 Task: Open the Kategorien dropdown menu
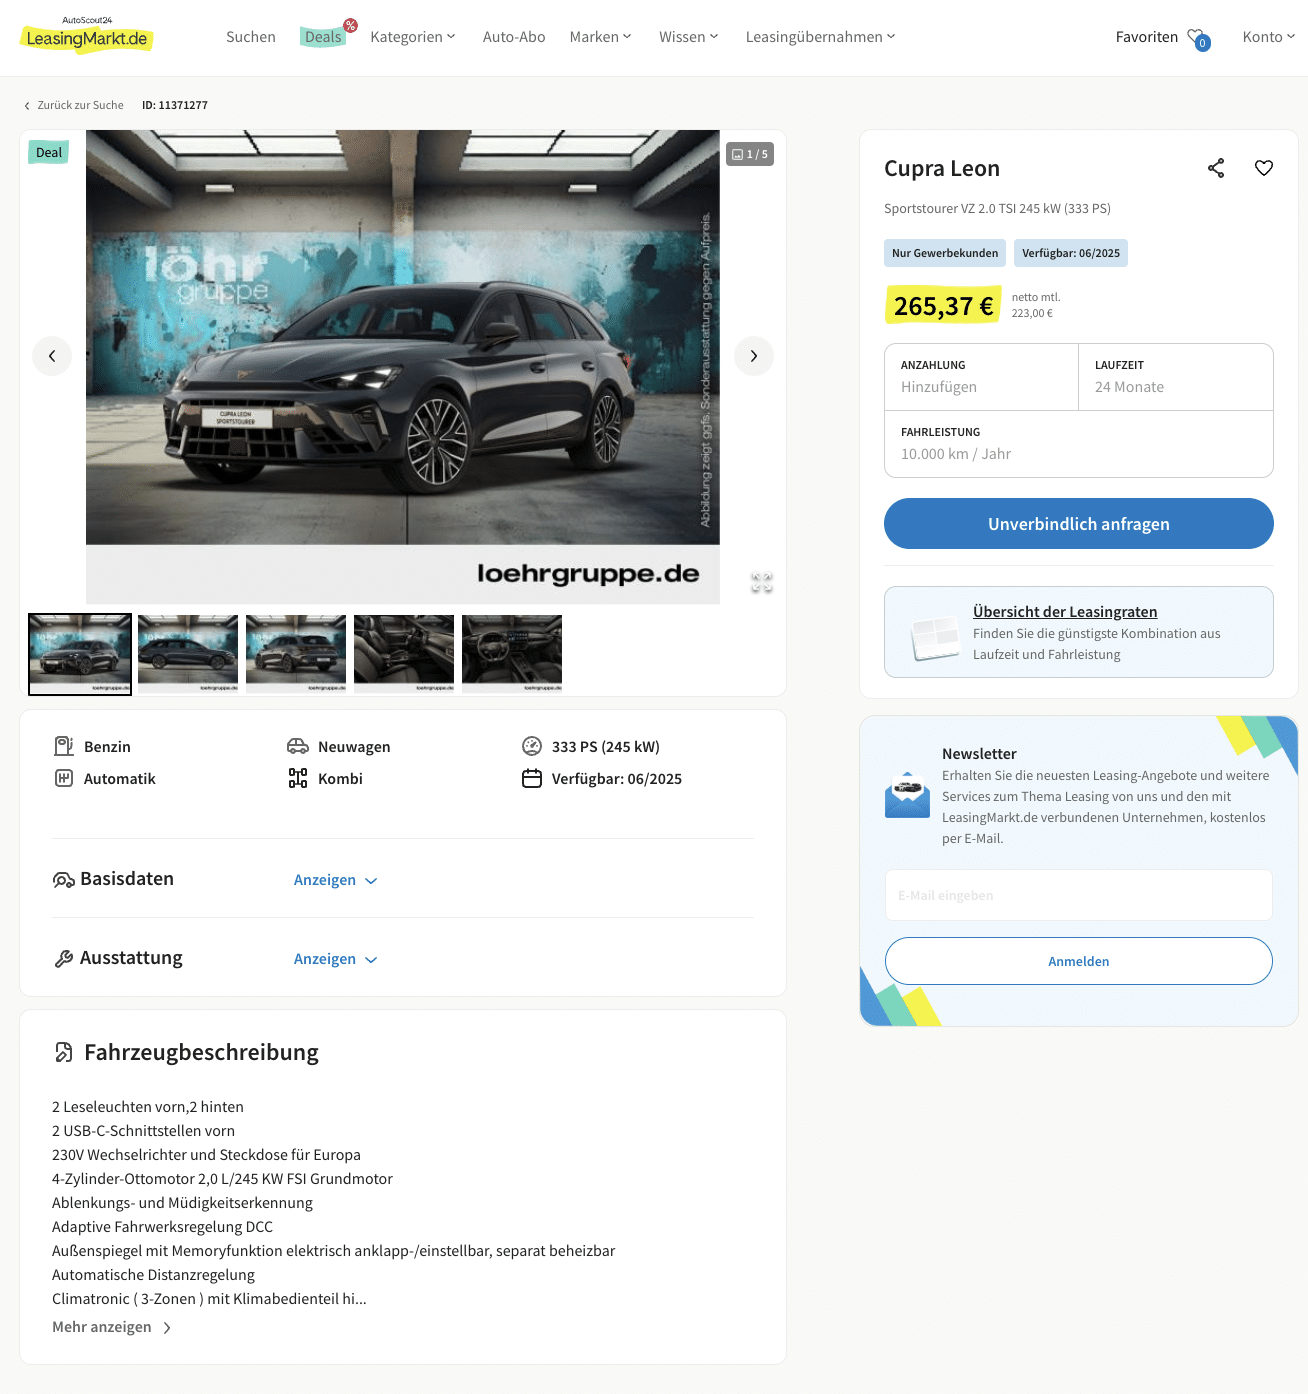click(413, 37)
